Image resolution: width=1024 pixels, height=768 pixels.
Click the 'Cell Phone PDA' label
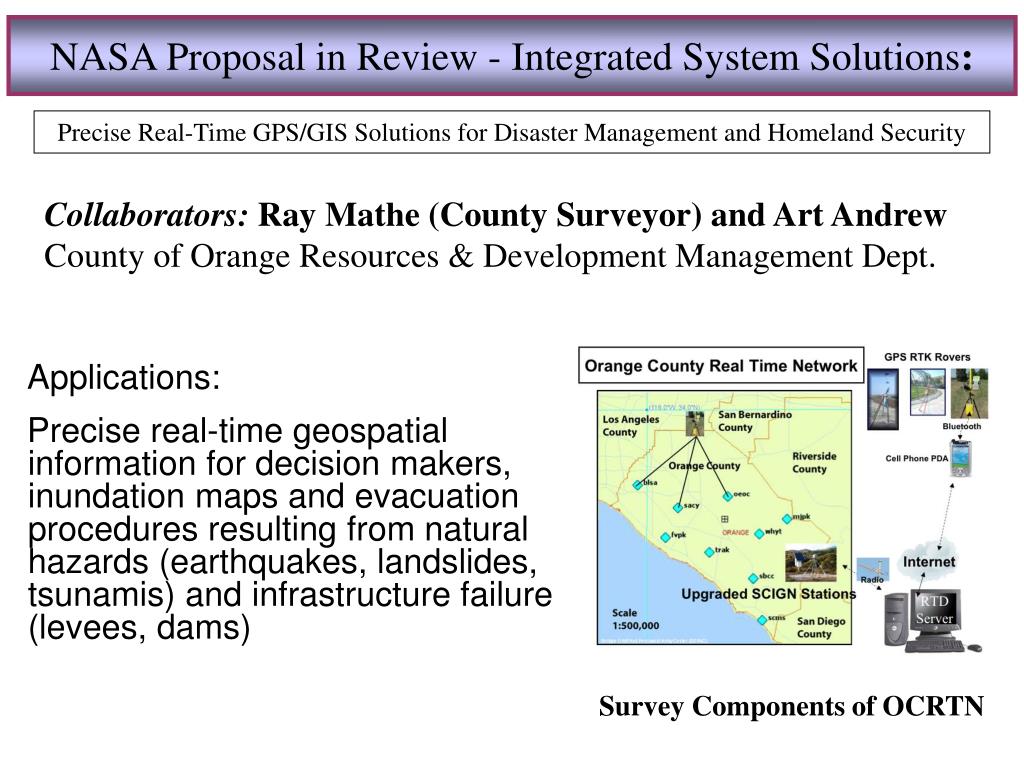click(916, 458)
